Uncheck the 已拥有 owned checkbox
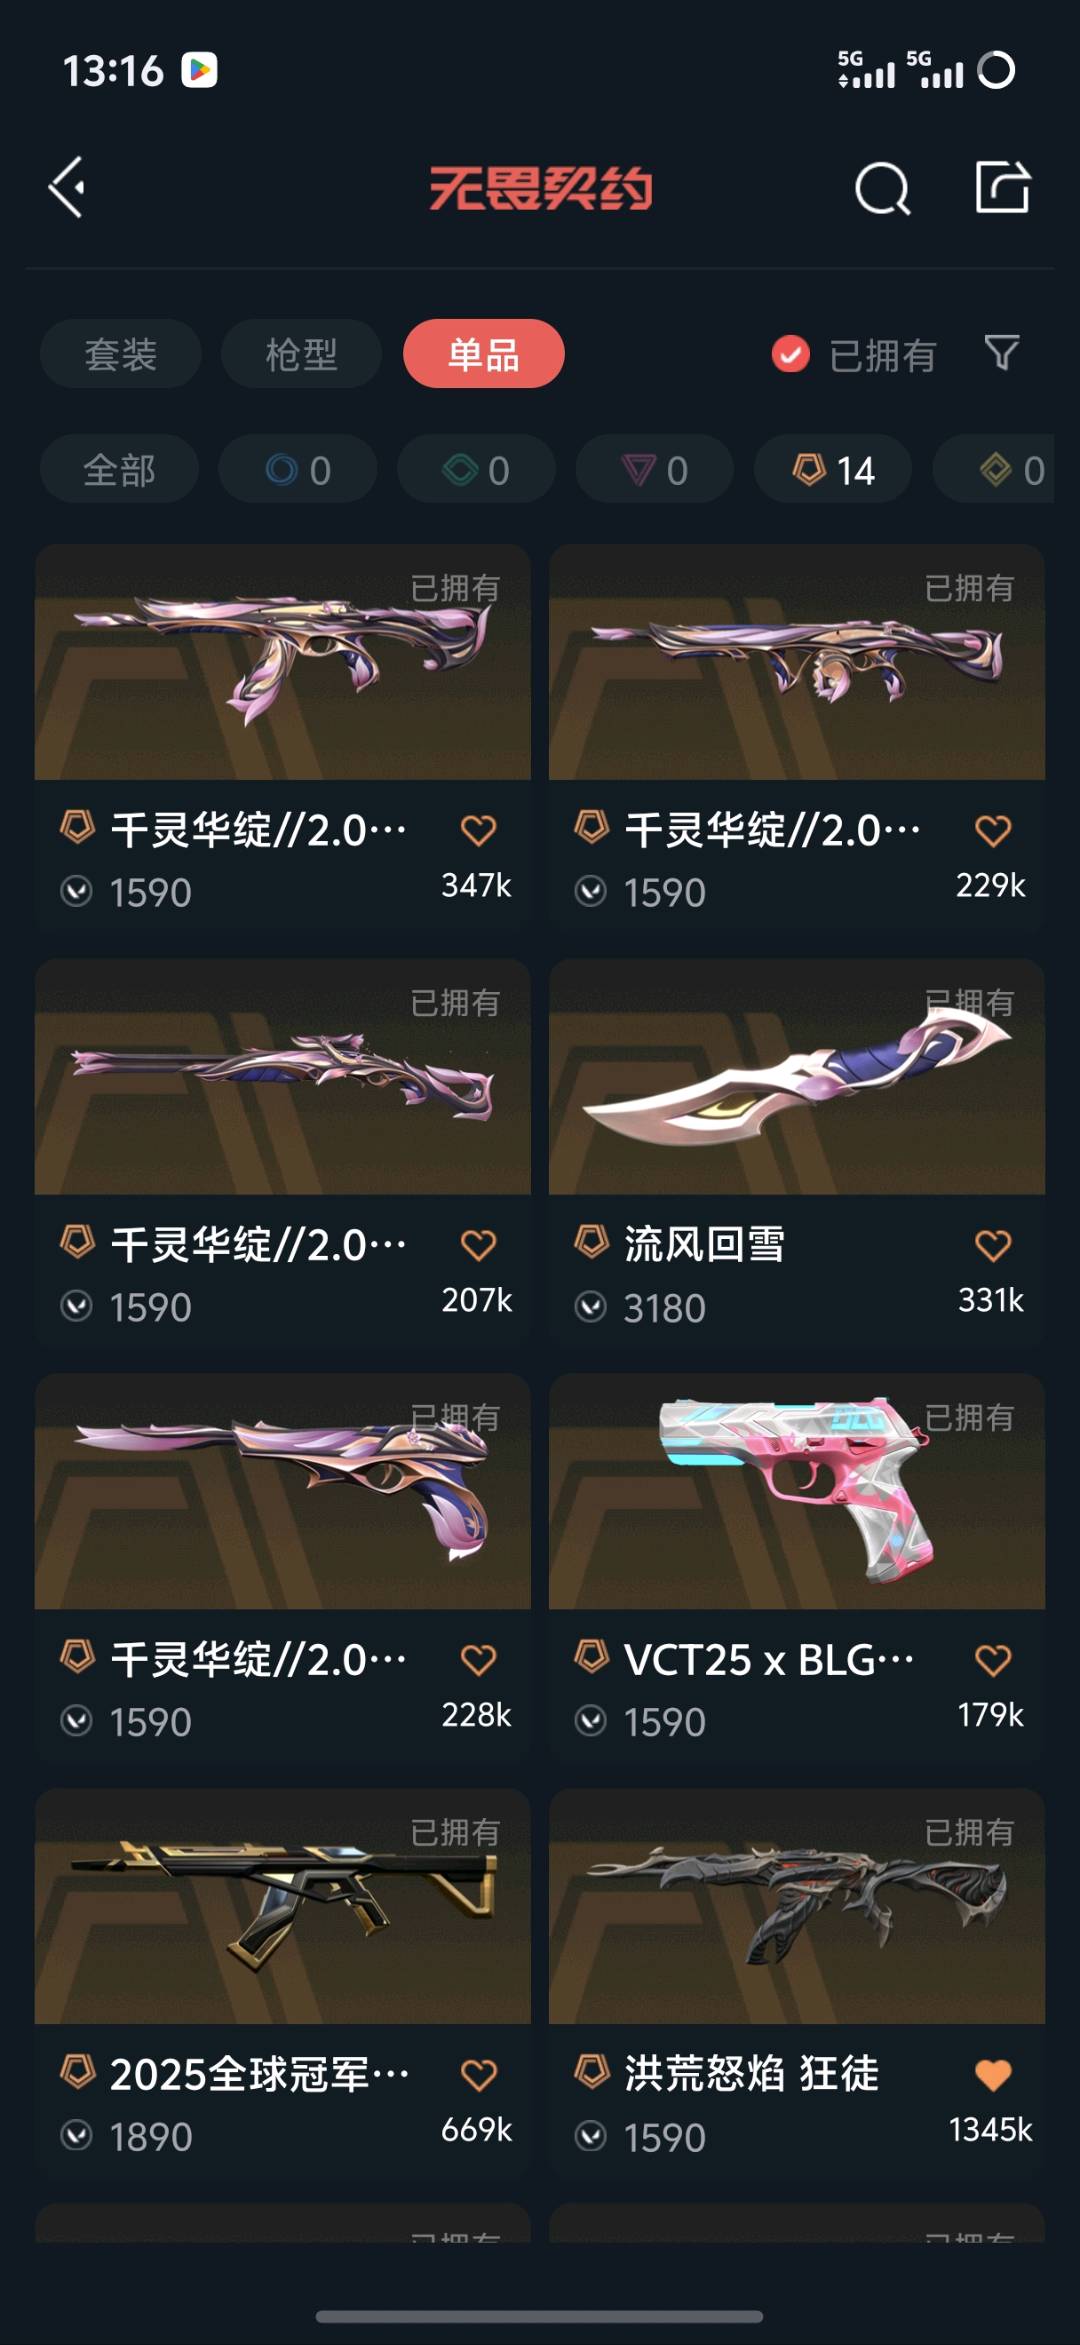 [790, 354]
